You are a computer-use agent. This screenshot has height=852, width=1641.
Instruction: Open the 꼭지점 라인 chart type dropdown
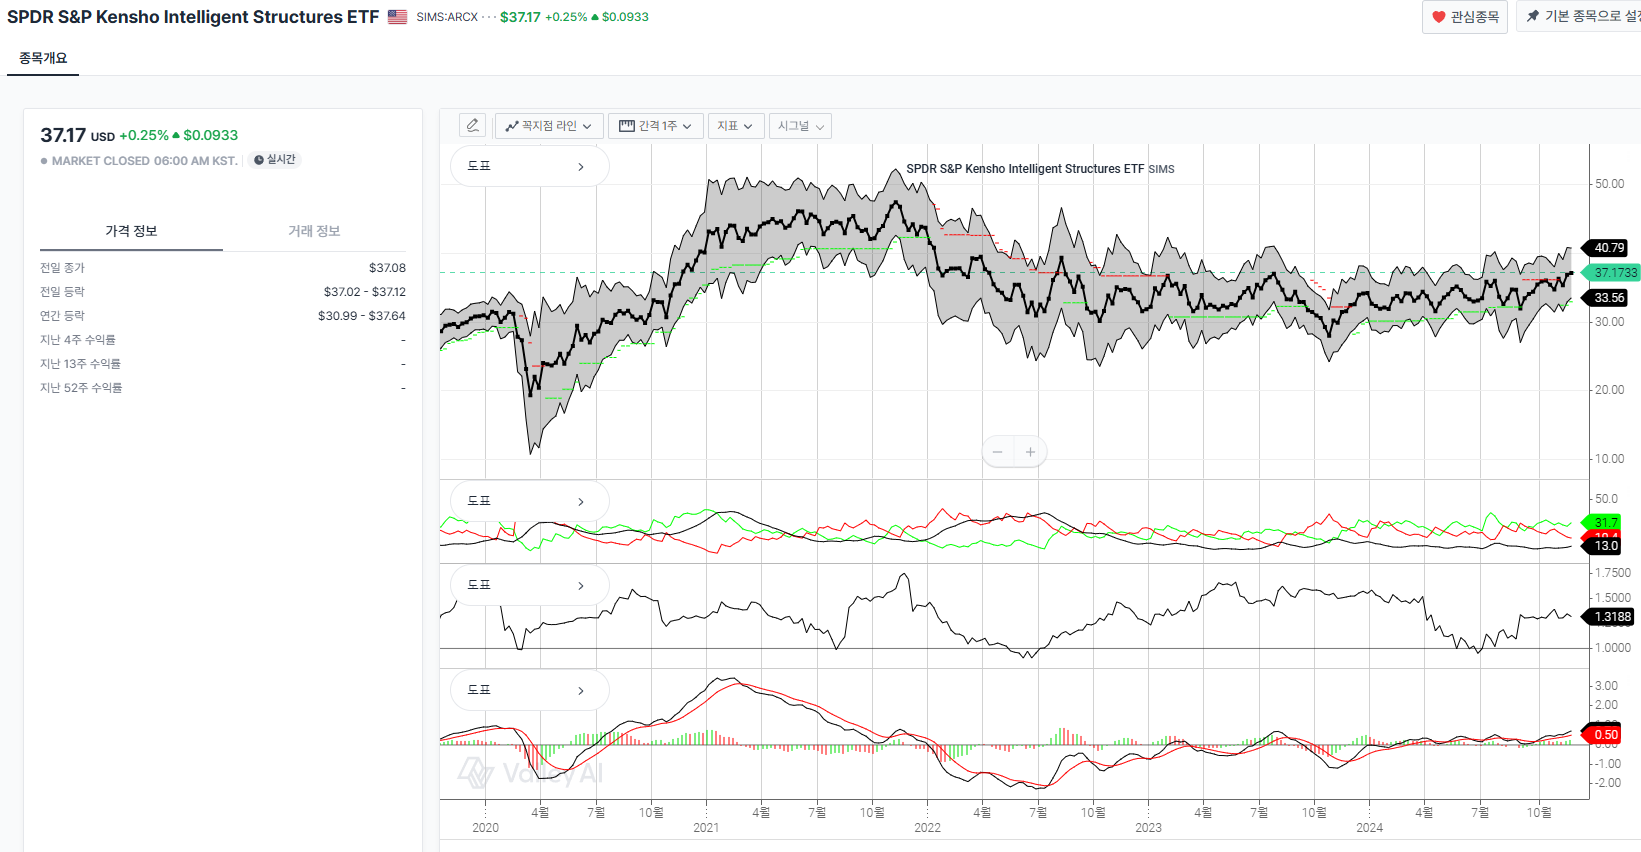549,126
